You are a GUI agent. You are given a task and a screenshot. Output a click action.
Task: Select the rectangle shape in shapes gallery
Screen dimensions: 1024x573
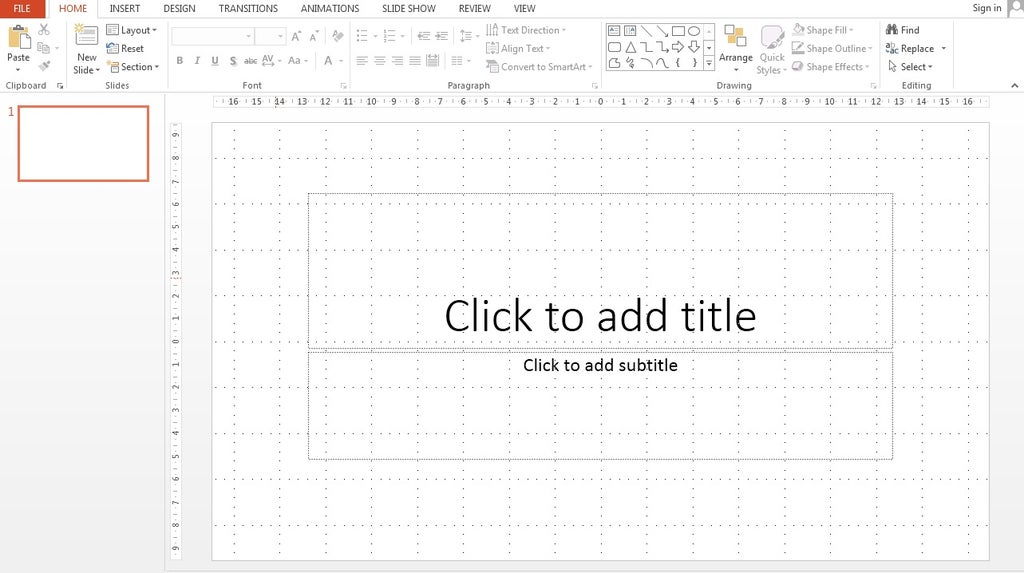tap(678, 31)
